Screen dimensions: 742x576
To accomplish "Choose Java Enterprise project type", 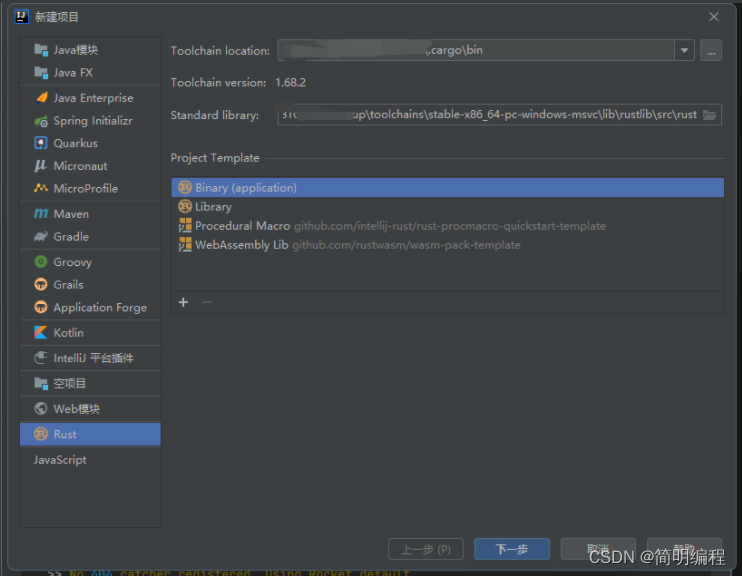I will [x=90, y=97].
